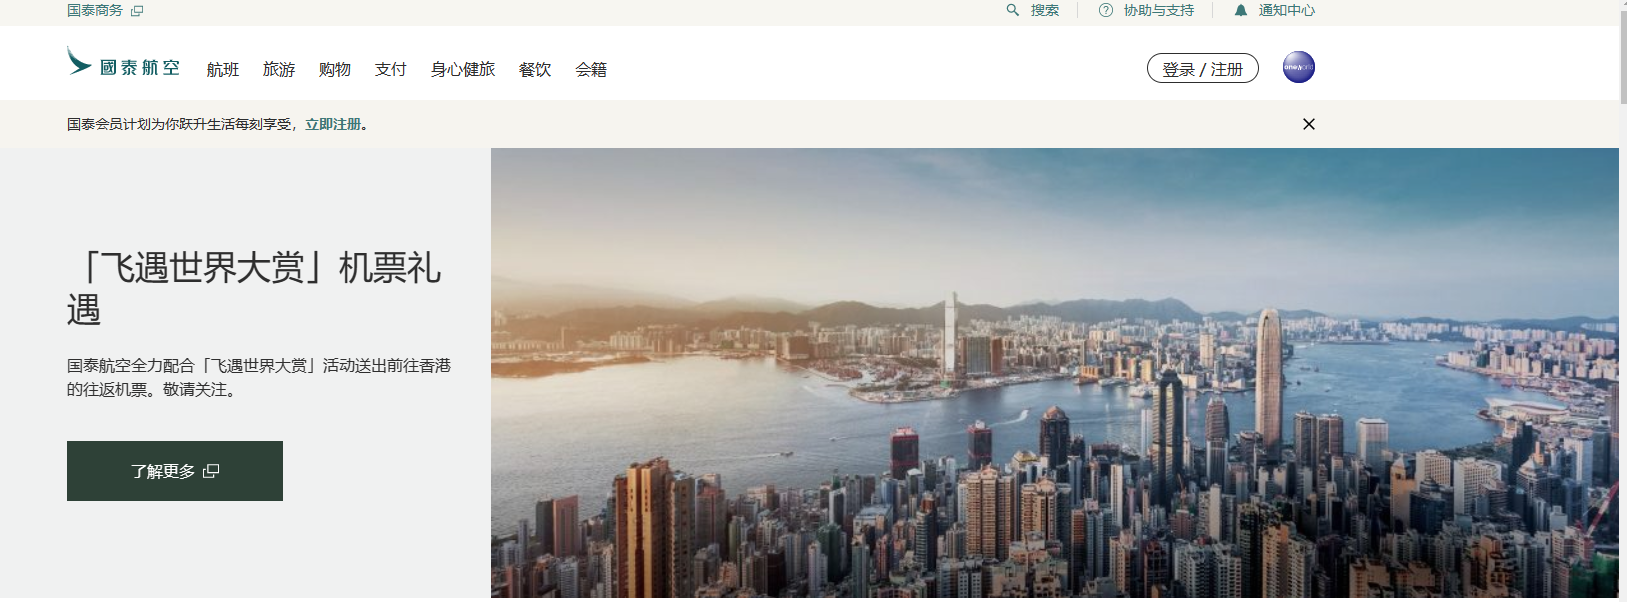Expand the 购物 navigation menu

[x=335, y=69]
